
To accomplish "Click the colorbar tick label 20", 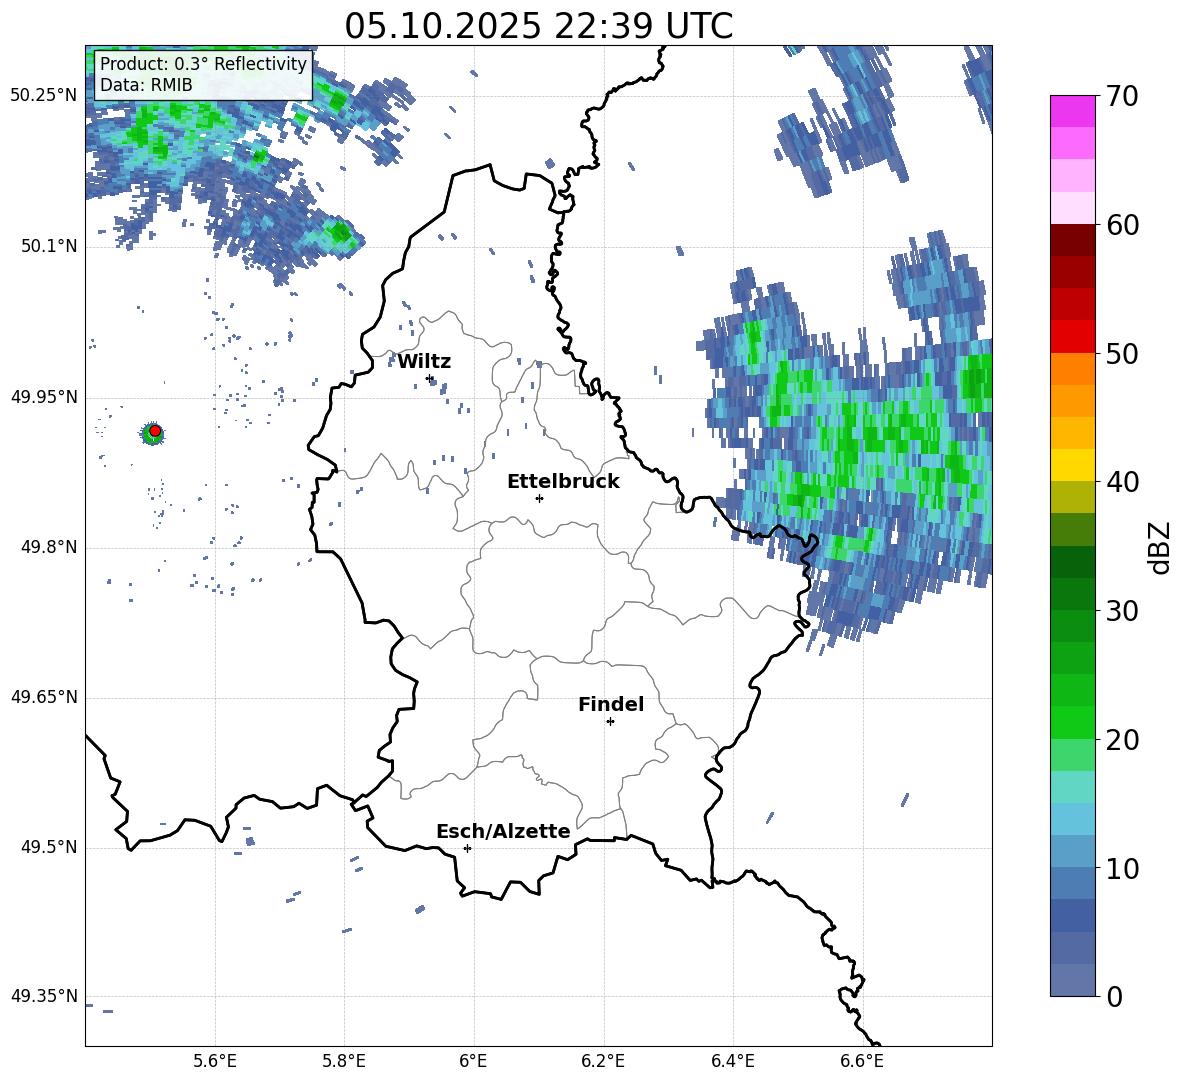I will coord(1122,740).
